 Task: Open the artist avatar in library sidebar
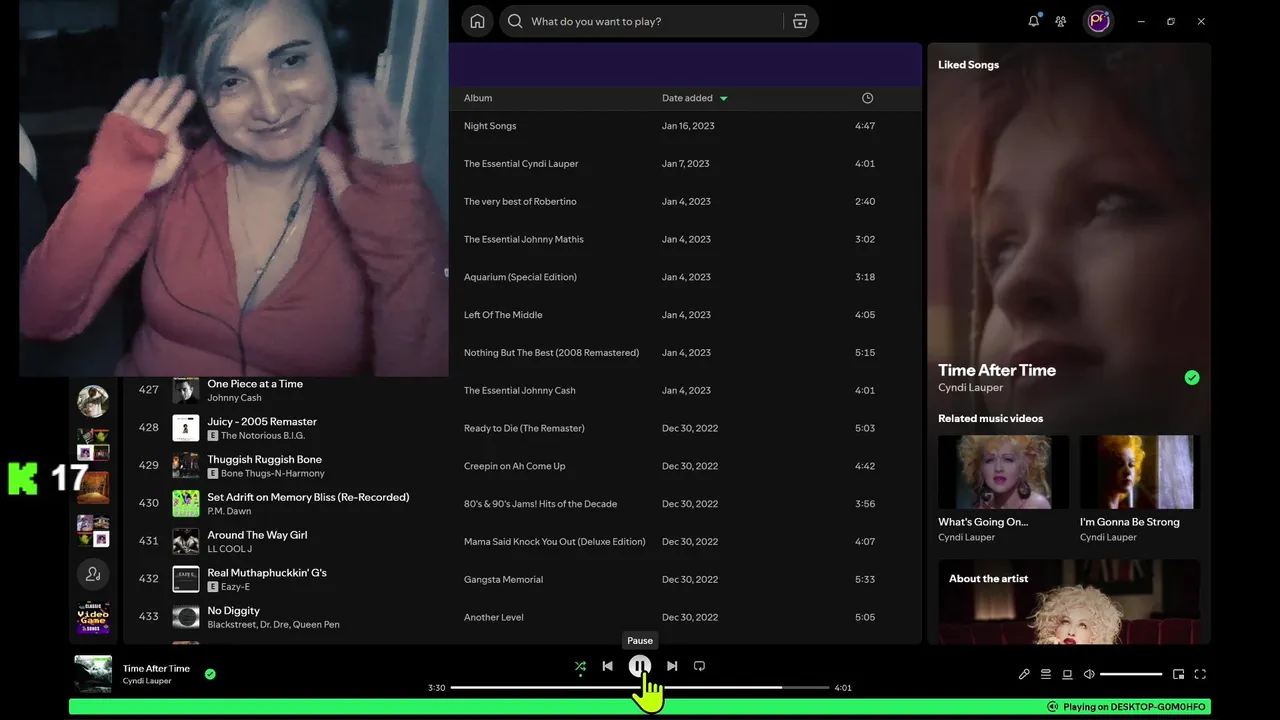pos(93,401)
